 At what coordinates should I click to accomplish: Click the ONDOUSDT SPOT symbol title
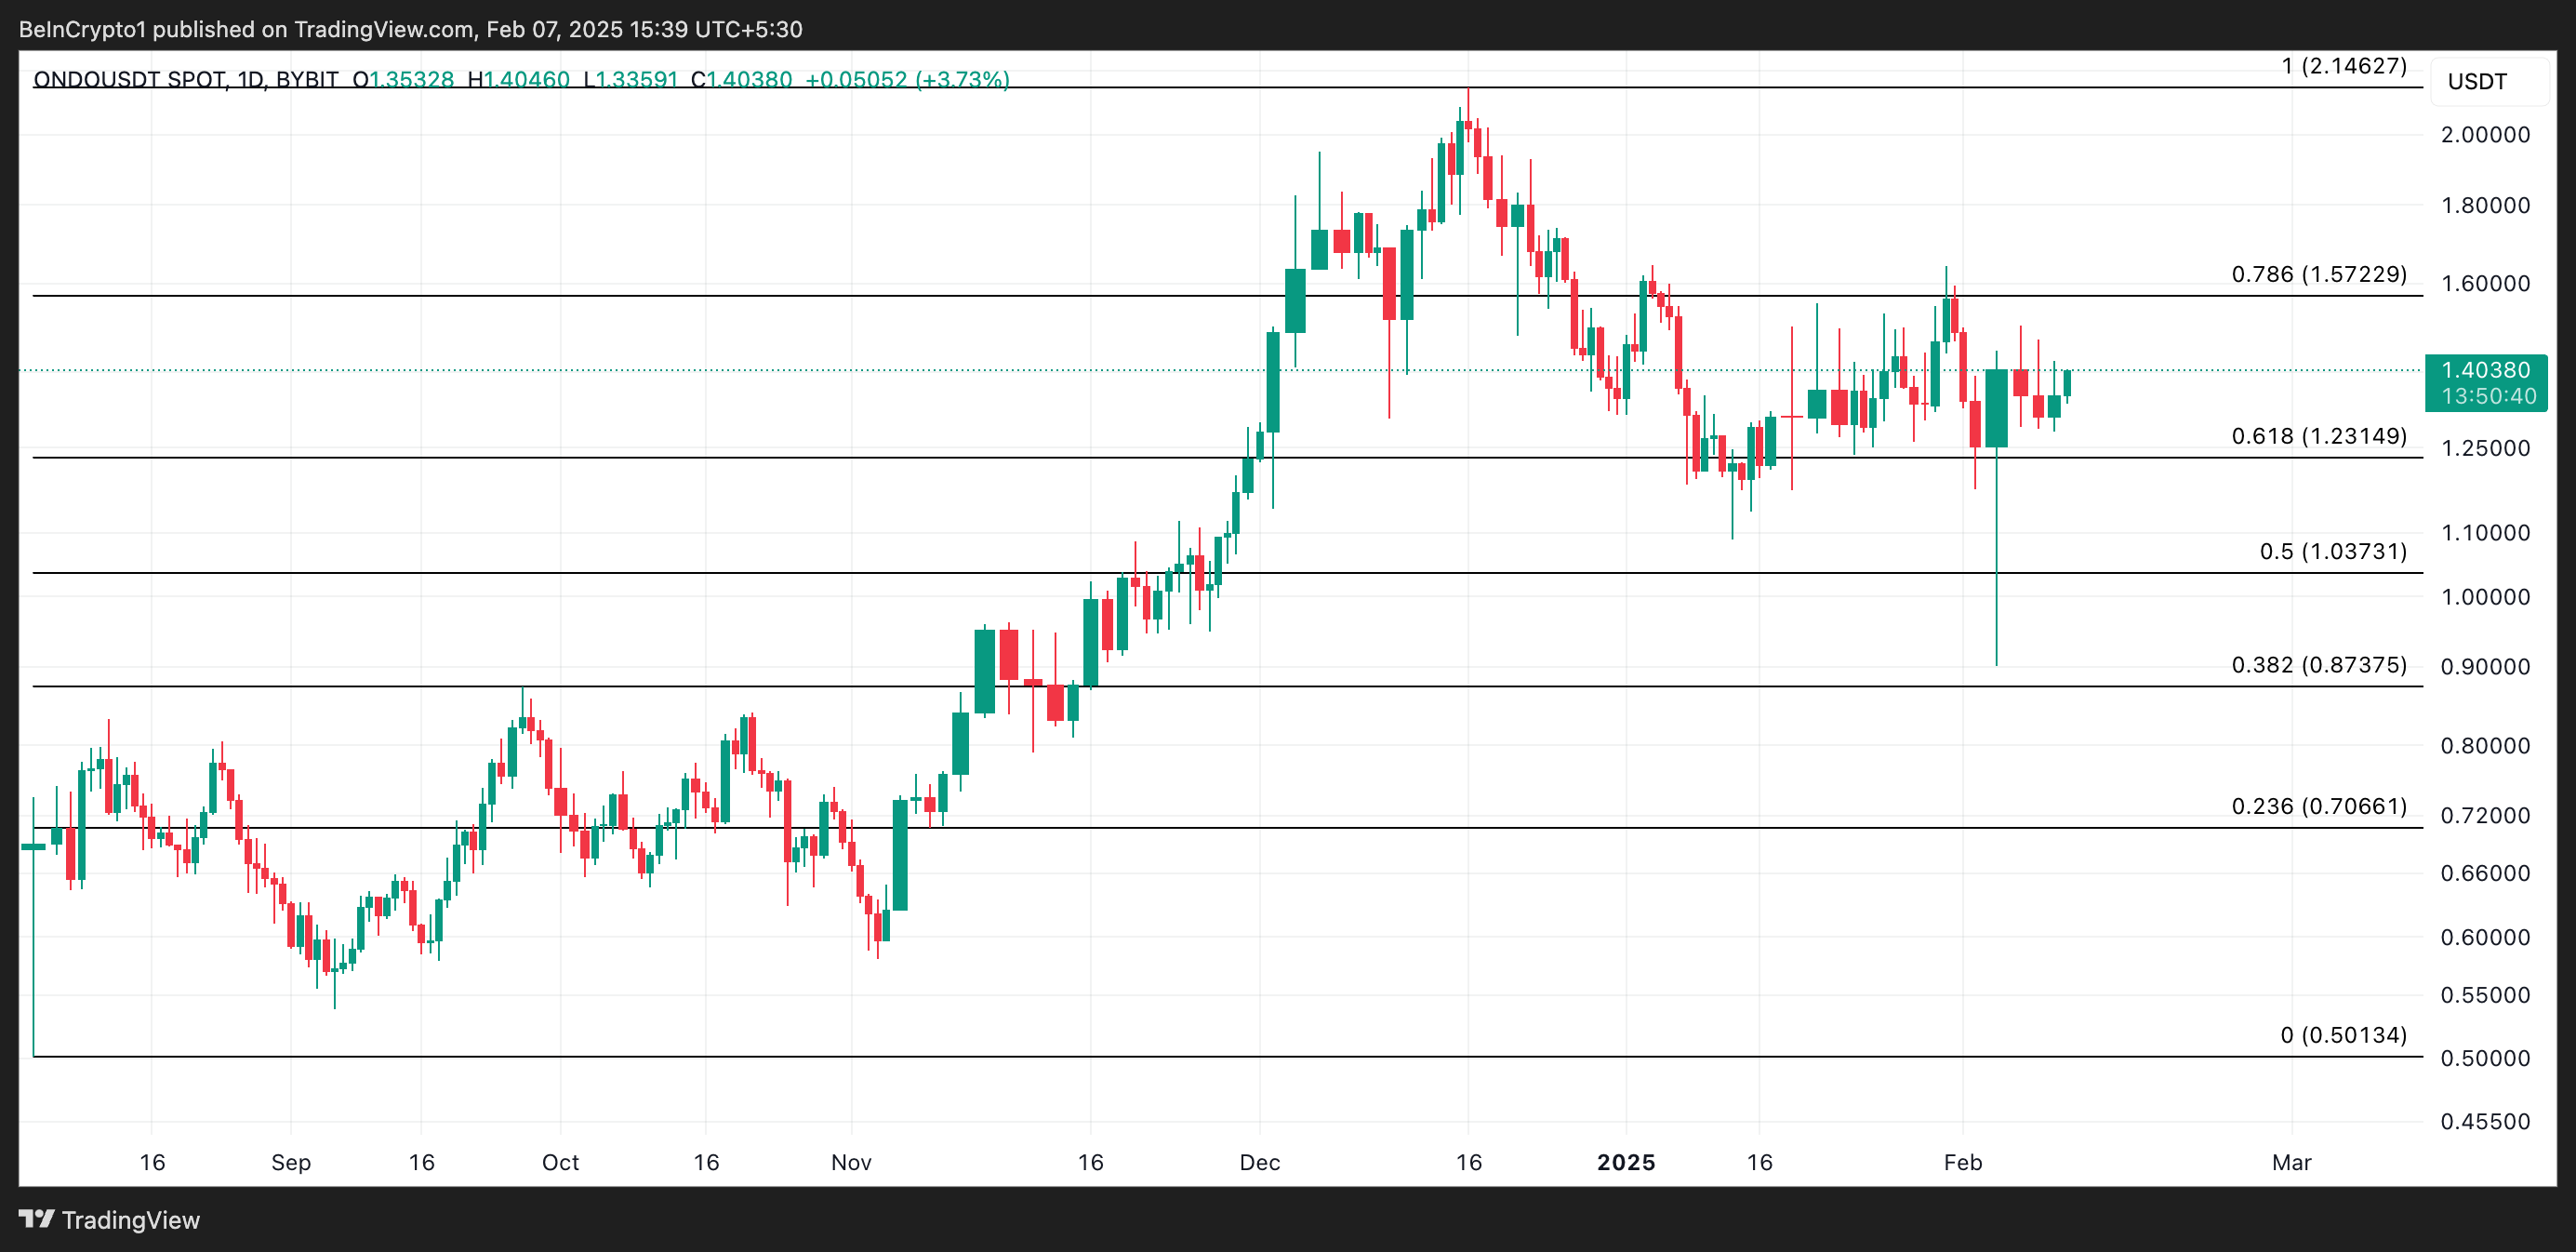point(130,79)
